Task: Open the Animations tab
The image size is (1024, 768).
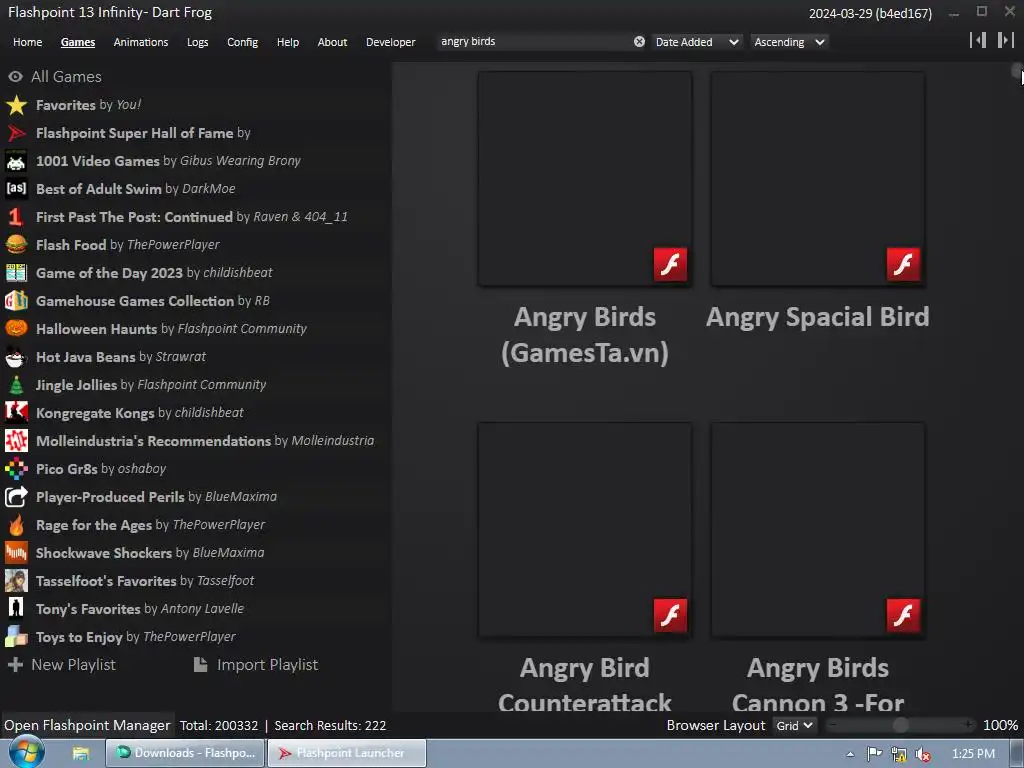Action: tap(140, 42)
